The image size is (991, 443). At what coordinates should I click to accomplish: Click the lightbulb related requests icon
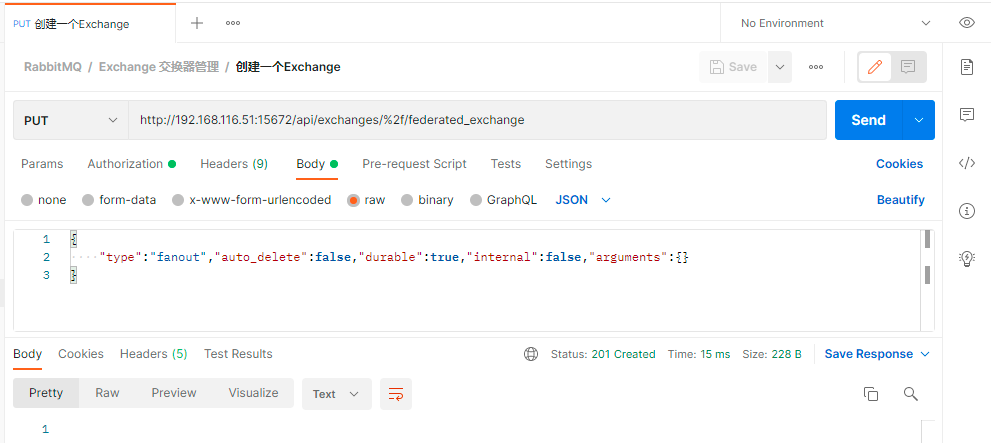pos(966,258)
